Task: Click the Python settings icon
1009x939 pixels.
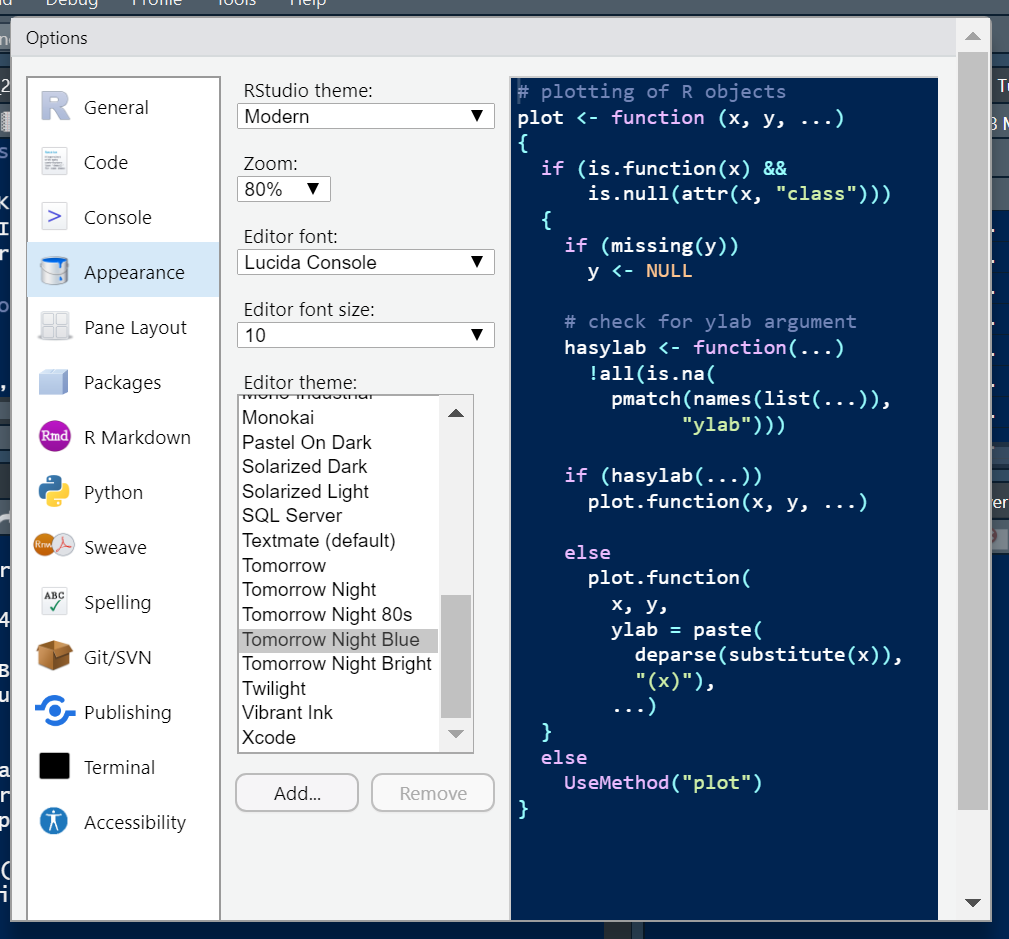Action: point(51,492)
